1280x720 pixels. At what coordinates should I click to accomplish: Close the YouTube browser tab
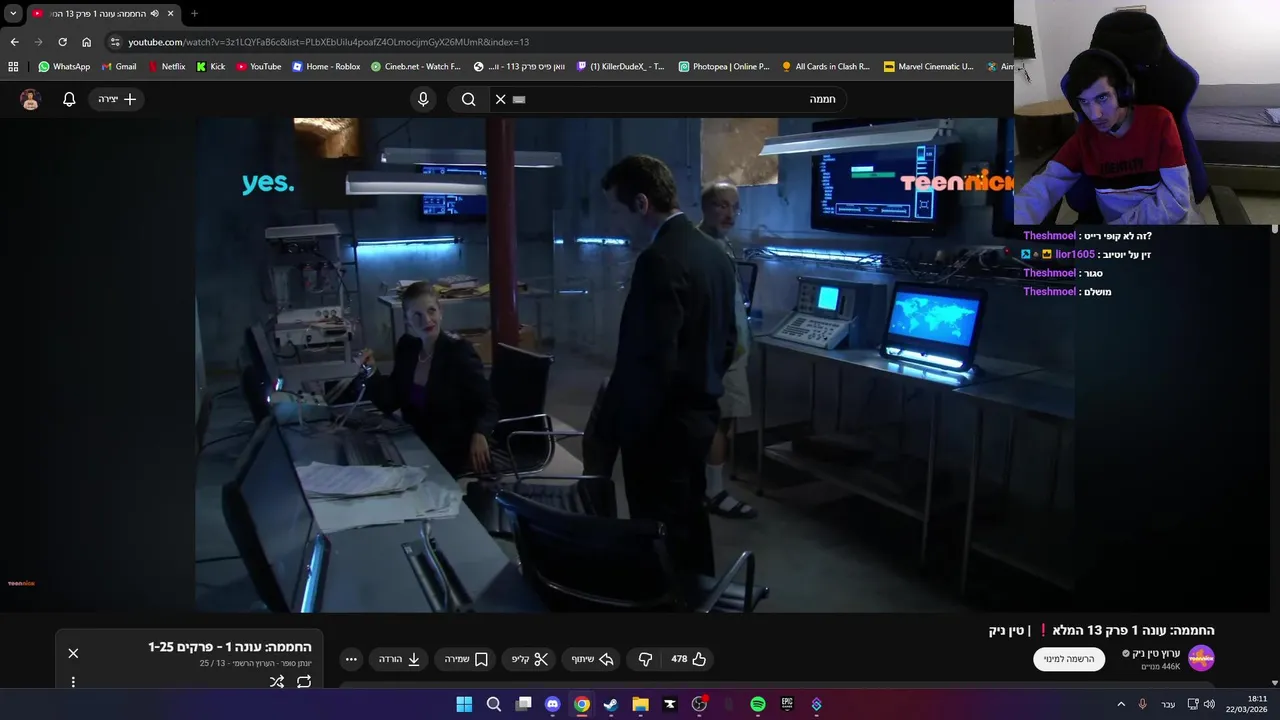click(171, 14)
